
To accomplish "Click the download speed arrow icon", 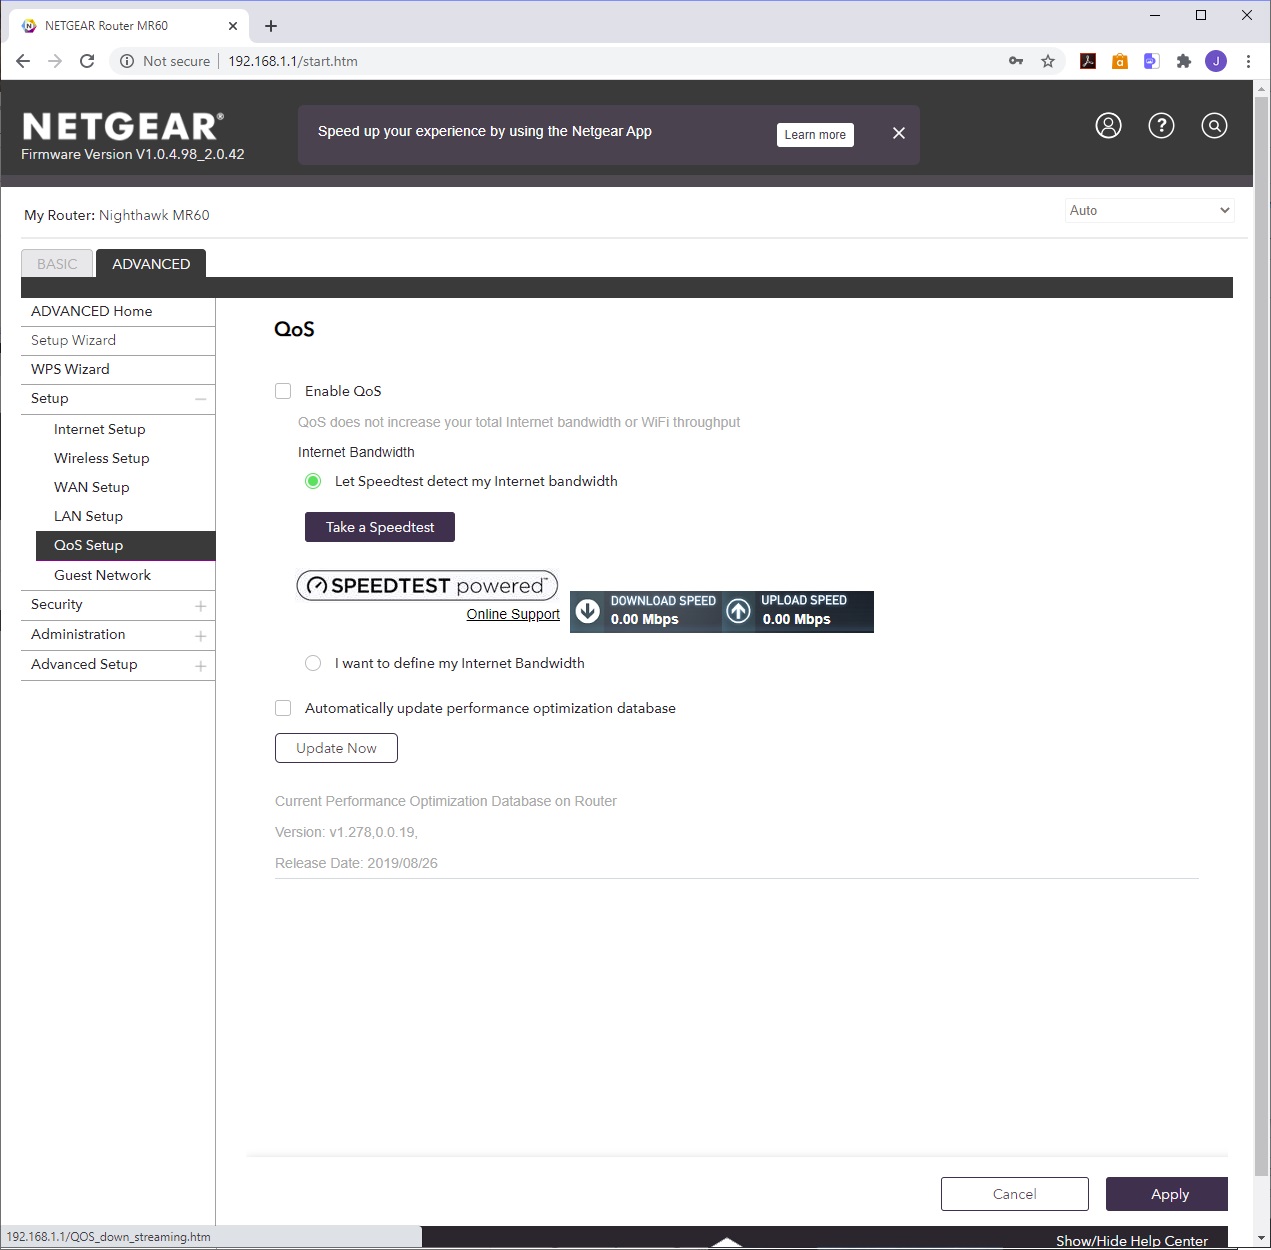I will click(588, 611).
